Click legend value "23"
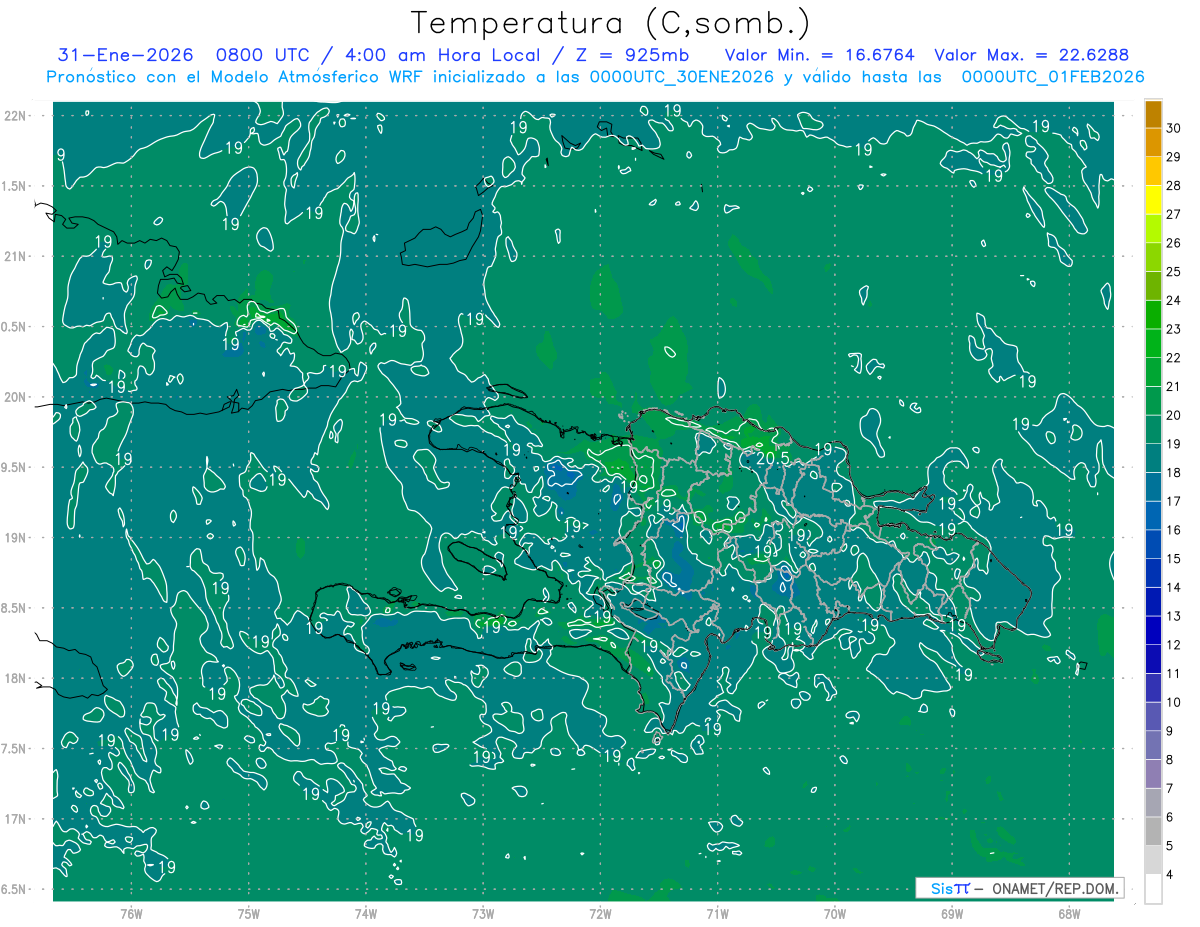The height and width of the screenshot is (927, 1200). [1174, 329]
